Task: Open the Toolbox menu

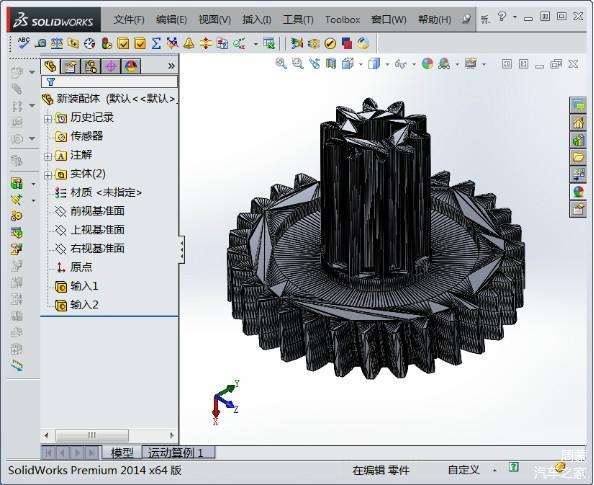Action: point(342,19)
